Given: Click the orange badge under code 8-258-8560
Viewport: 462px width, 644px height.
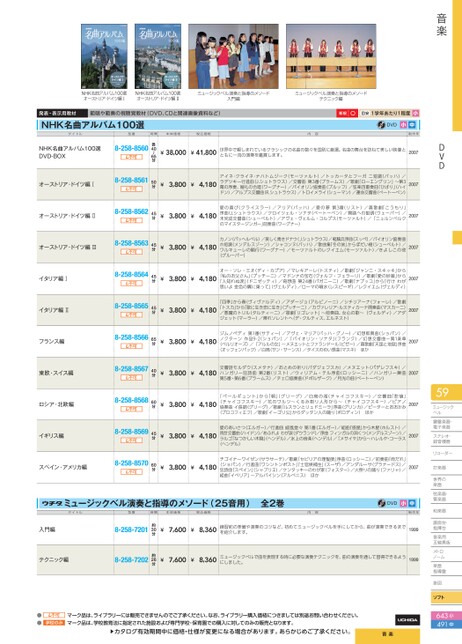Looking at the screenshot, I should click(x=131, y=157).
